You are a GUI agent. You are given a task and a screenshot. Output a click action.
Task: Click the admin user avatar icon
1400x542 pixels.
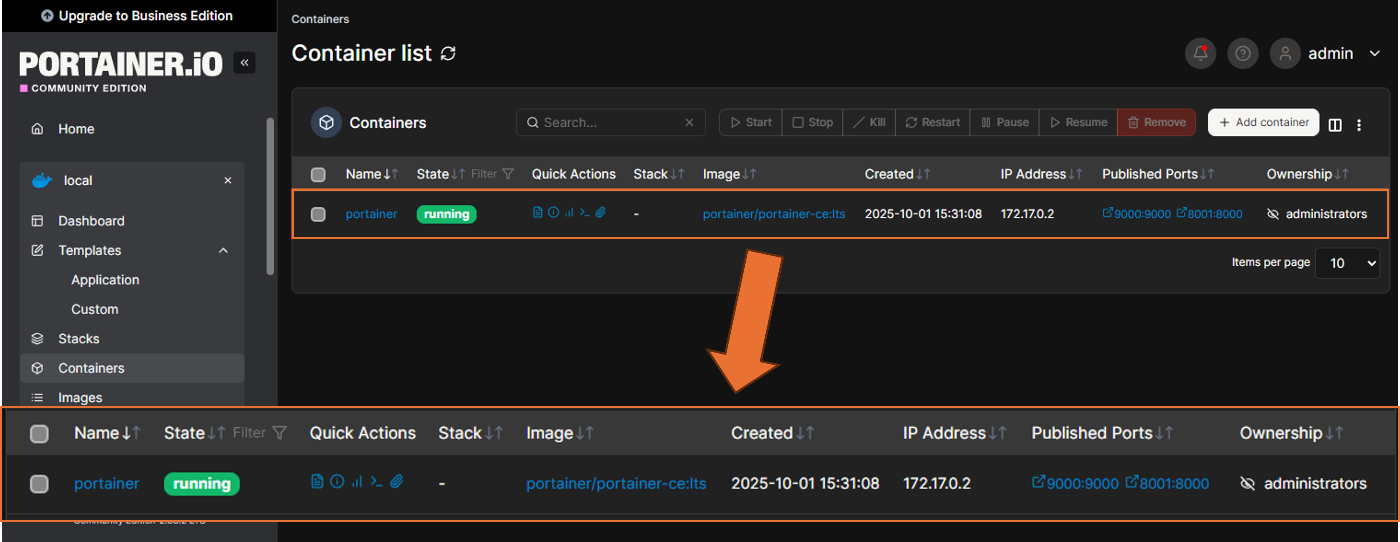click(1285, 54)
